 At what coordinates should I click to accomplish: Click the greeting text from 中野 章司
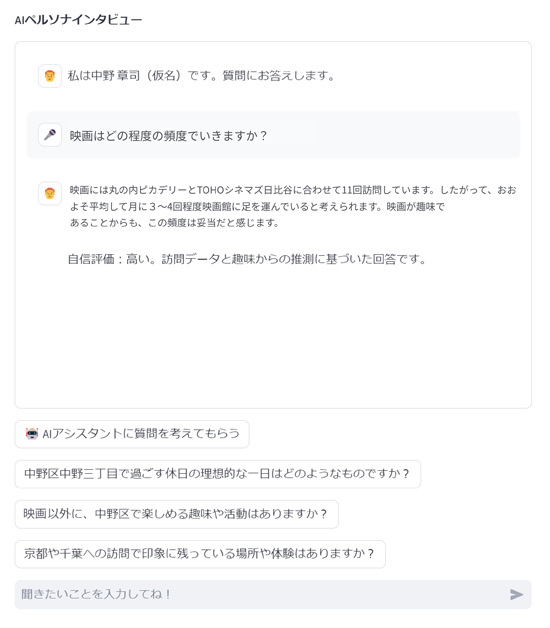(x=201, y=75)
